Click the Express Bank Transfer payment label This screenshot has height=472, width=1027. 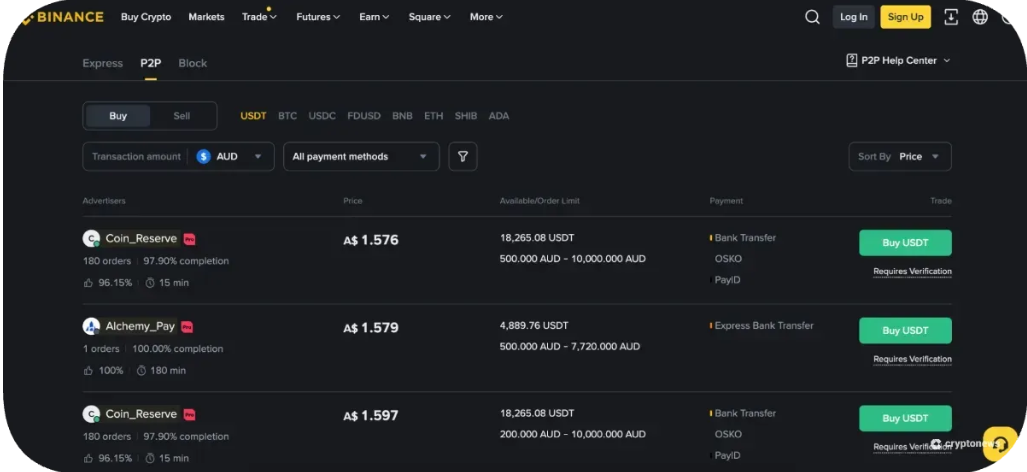[764, 325]
